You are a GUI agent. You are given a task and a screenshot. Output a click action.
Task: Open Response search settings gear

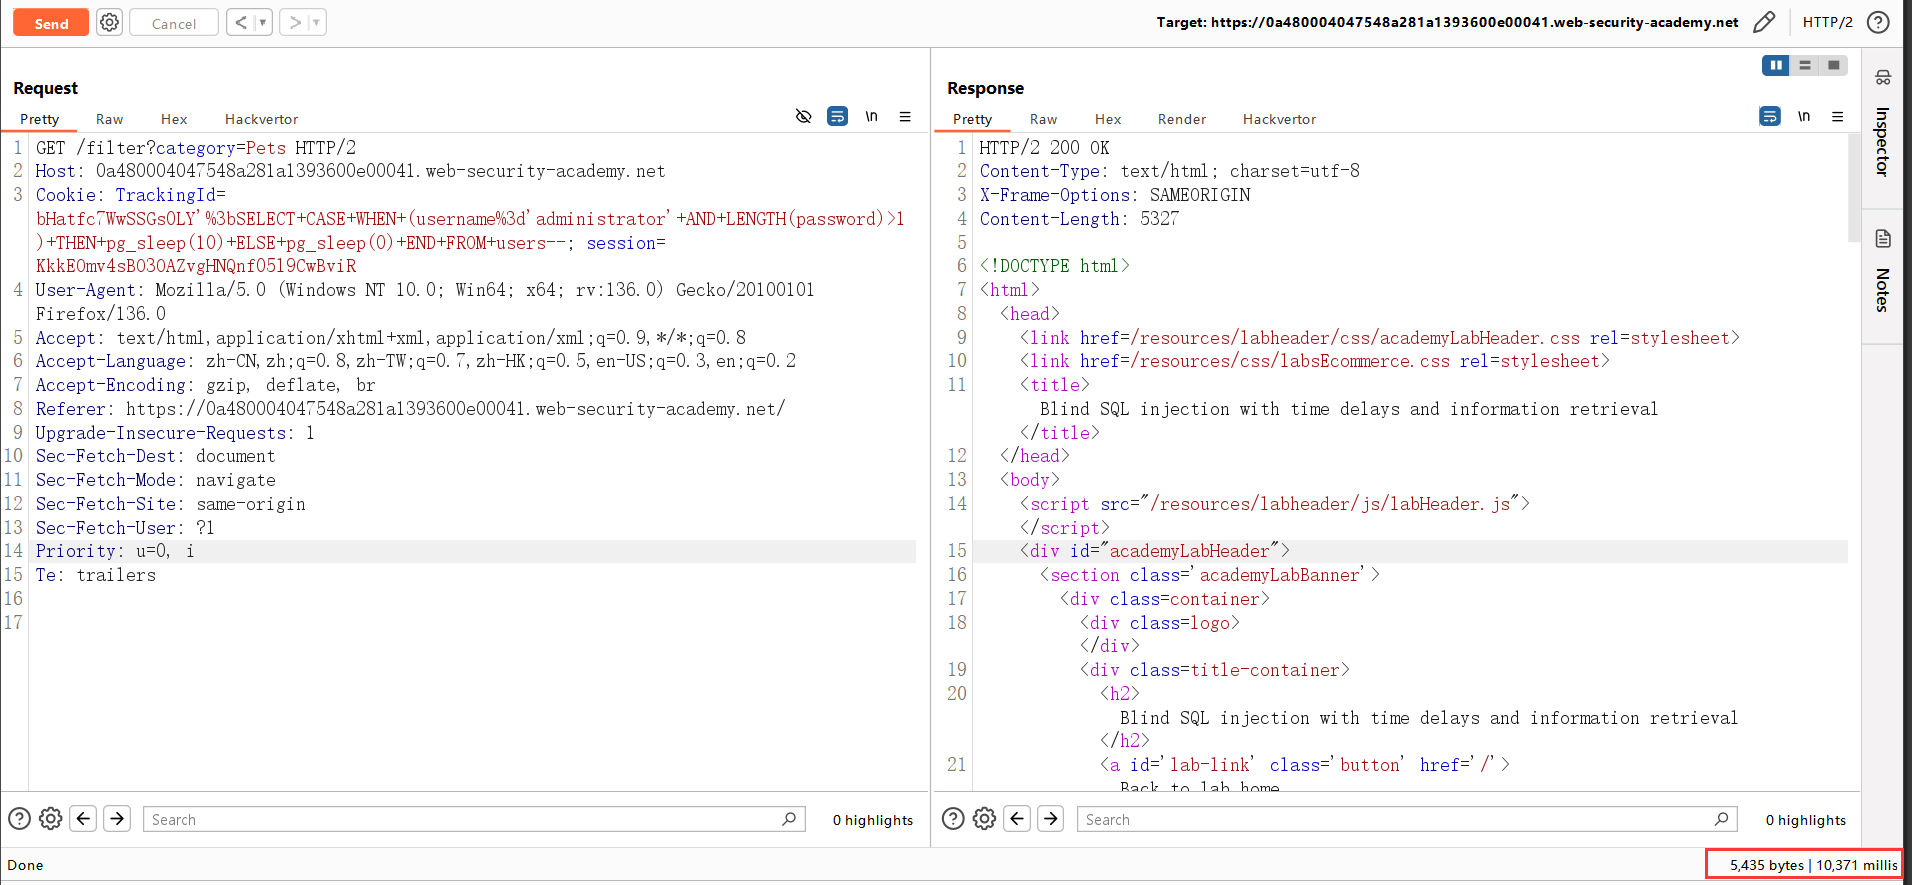click(x=985, y=819)
